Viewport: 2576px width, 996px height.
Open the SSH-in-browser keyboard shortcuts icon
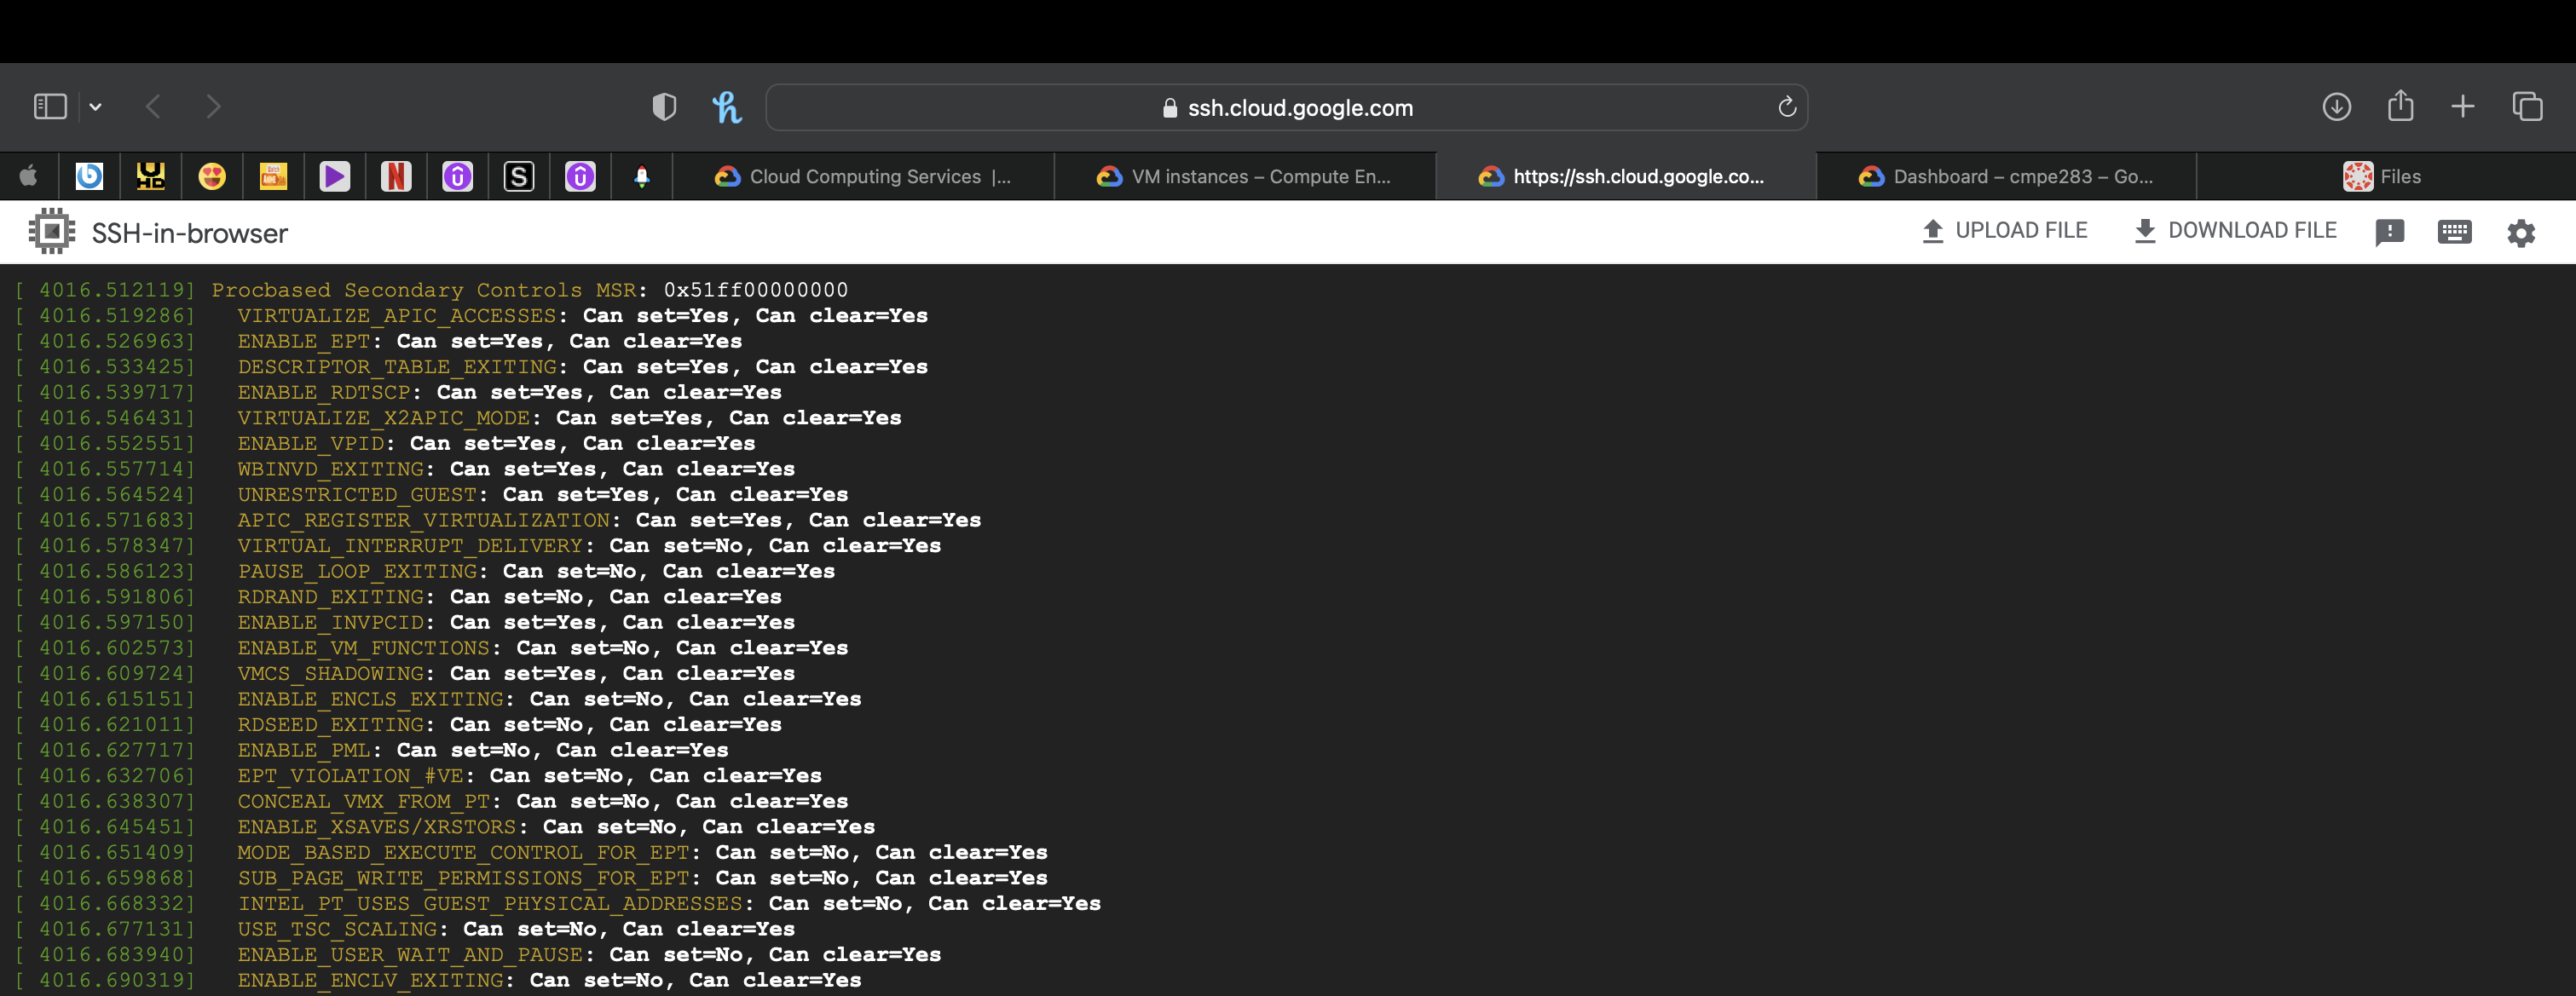tap(2456, 231)
